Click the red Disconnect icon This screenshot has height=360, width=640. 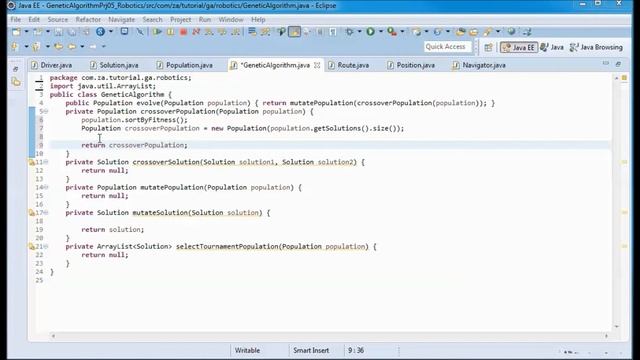[196, 32]
